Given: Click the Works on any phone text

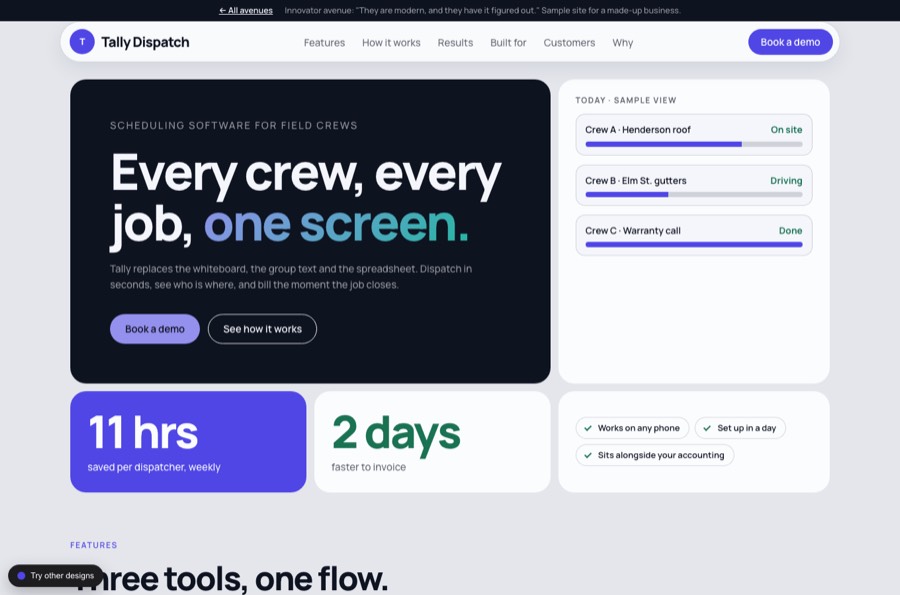Looking at the screenshot, I should coord(638,428).
